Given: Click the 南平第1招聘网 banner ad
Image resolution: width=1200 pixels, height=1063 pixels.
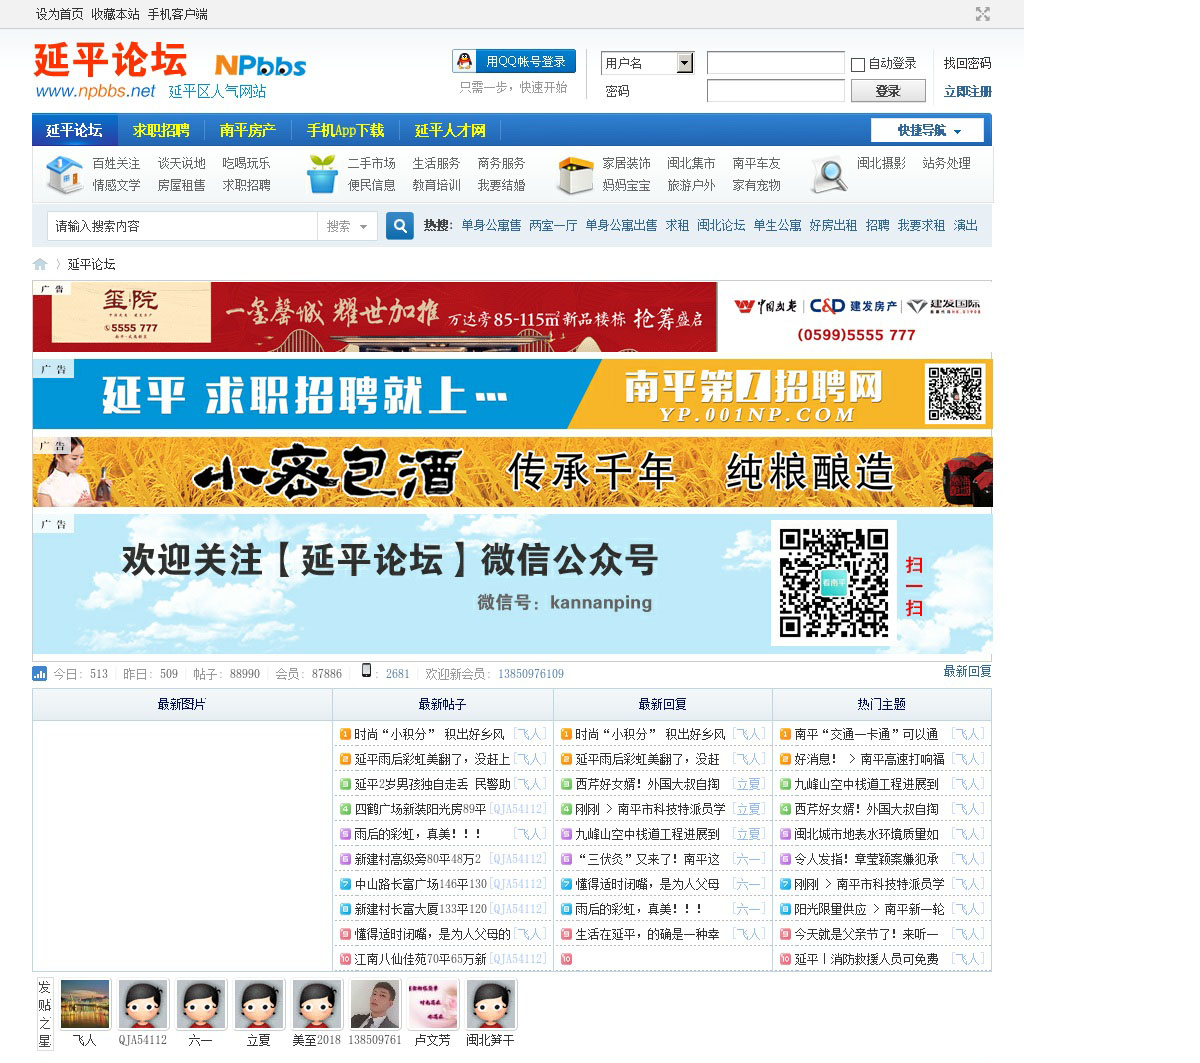Looking at the screenshot, I should tap(512, 394).
